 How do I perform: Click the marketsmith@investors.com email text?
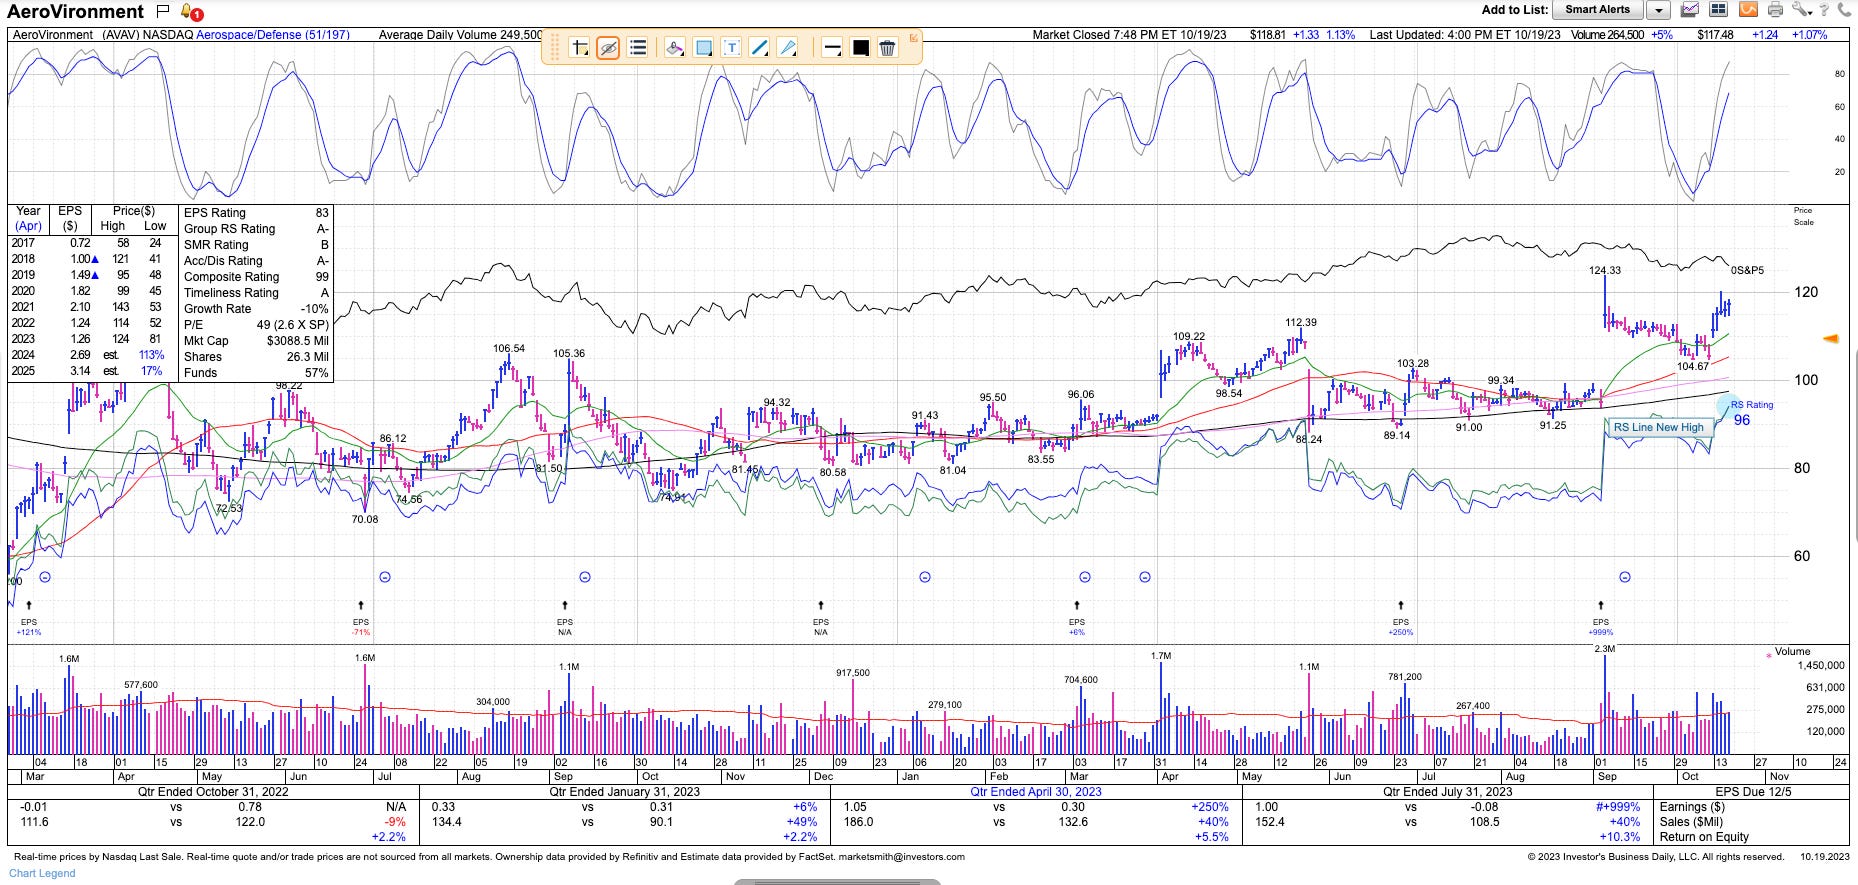coord(902,857)
